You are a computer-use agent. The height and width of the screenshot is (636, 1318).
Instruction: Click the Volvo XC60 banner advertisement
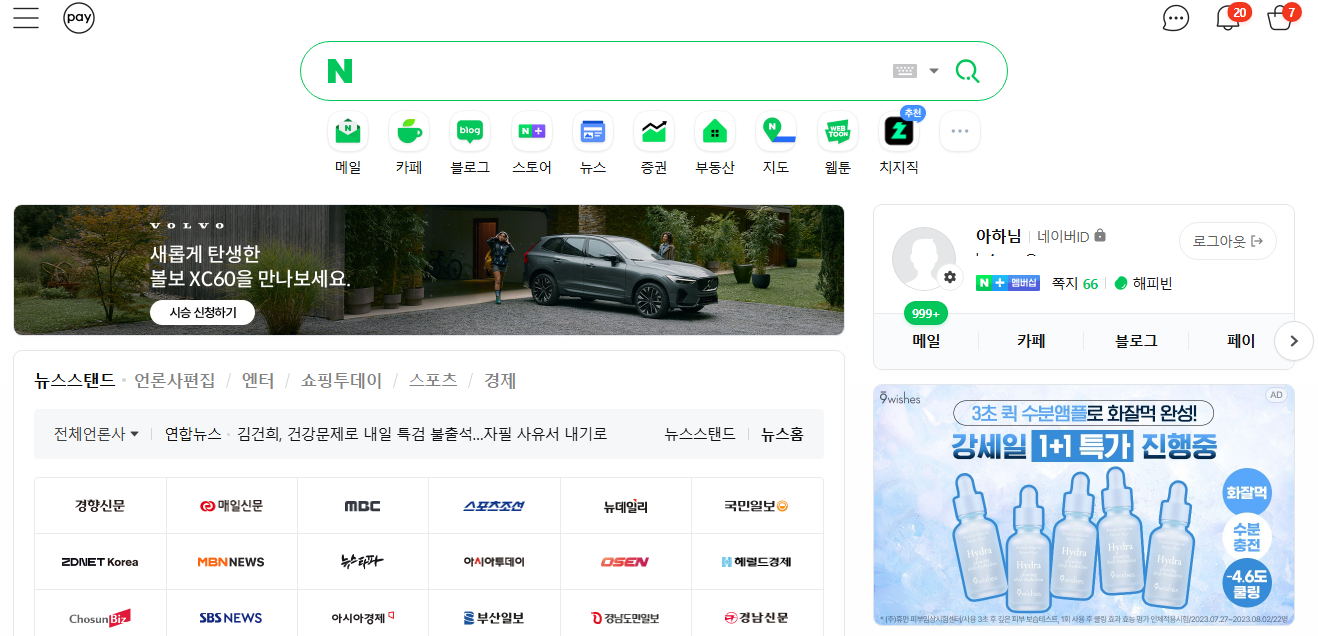tap(429, 270)
